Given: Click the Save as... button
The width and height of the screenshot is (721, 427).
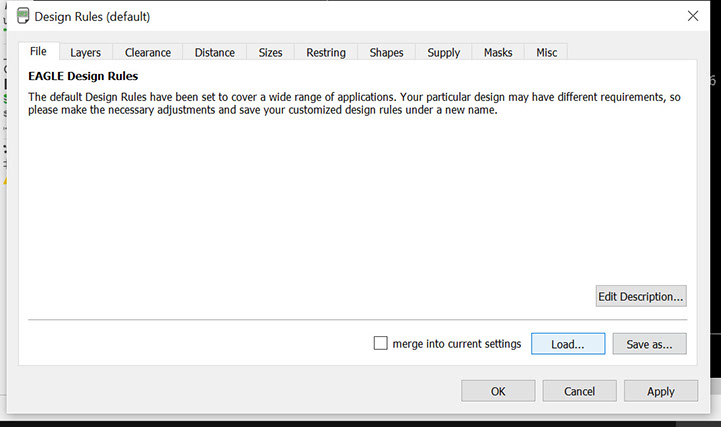Looking at the screenshot, I should (649, 344).
